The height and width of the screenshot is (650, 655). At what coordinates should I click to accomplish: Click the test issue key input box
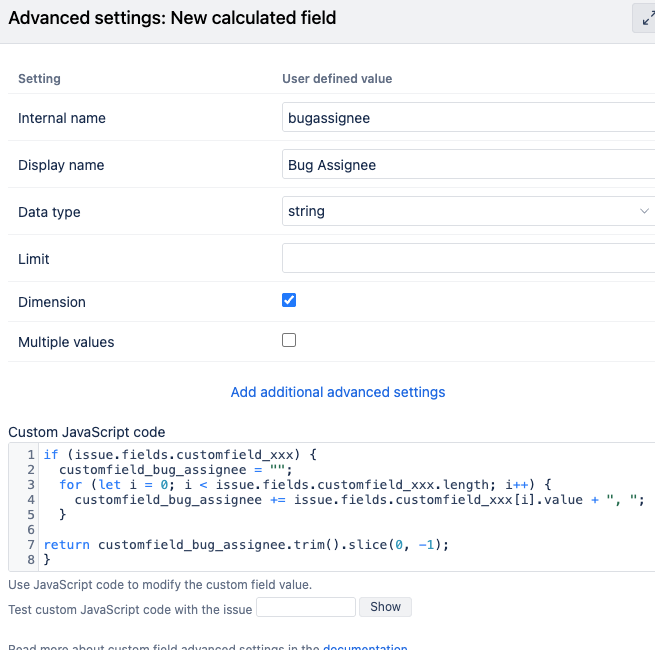(306, 607)
